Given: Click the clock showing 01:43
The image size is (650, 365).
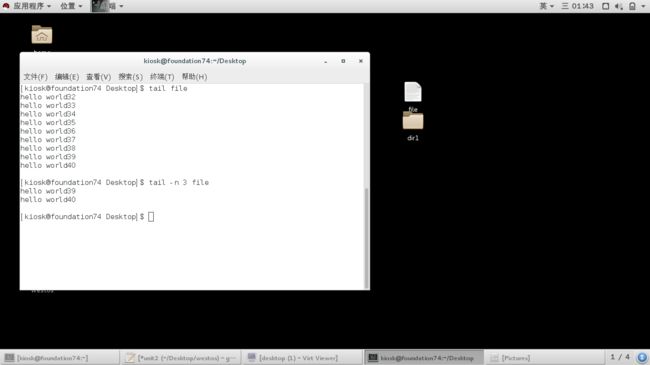Looking at the screenshot, I should (x=577, y=6).
